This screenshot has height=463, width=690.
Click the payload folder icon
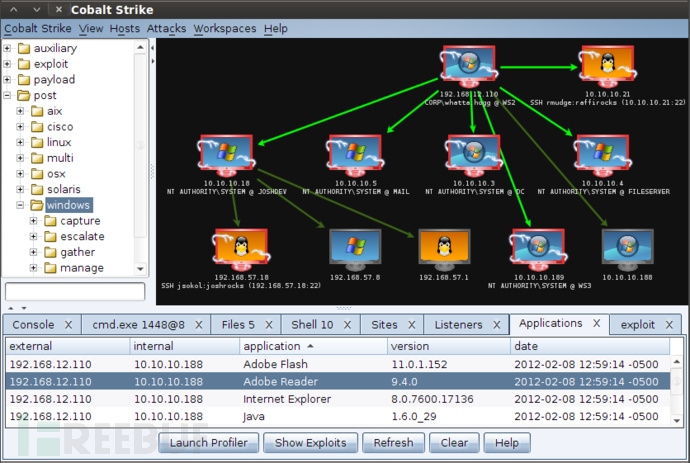(x=24, y=80)
